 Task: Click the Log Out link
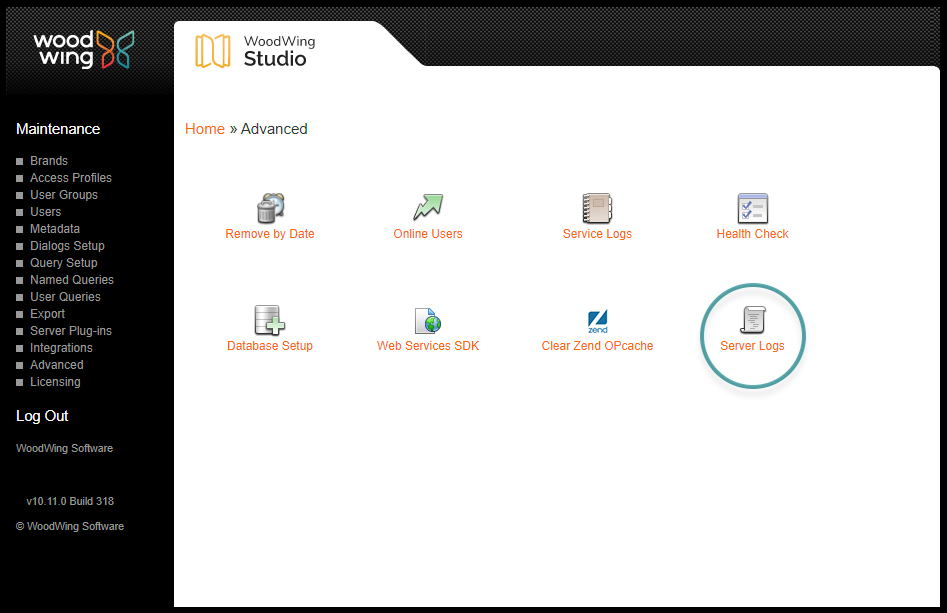click(x=42, y=416)
